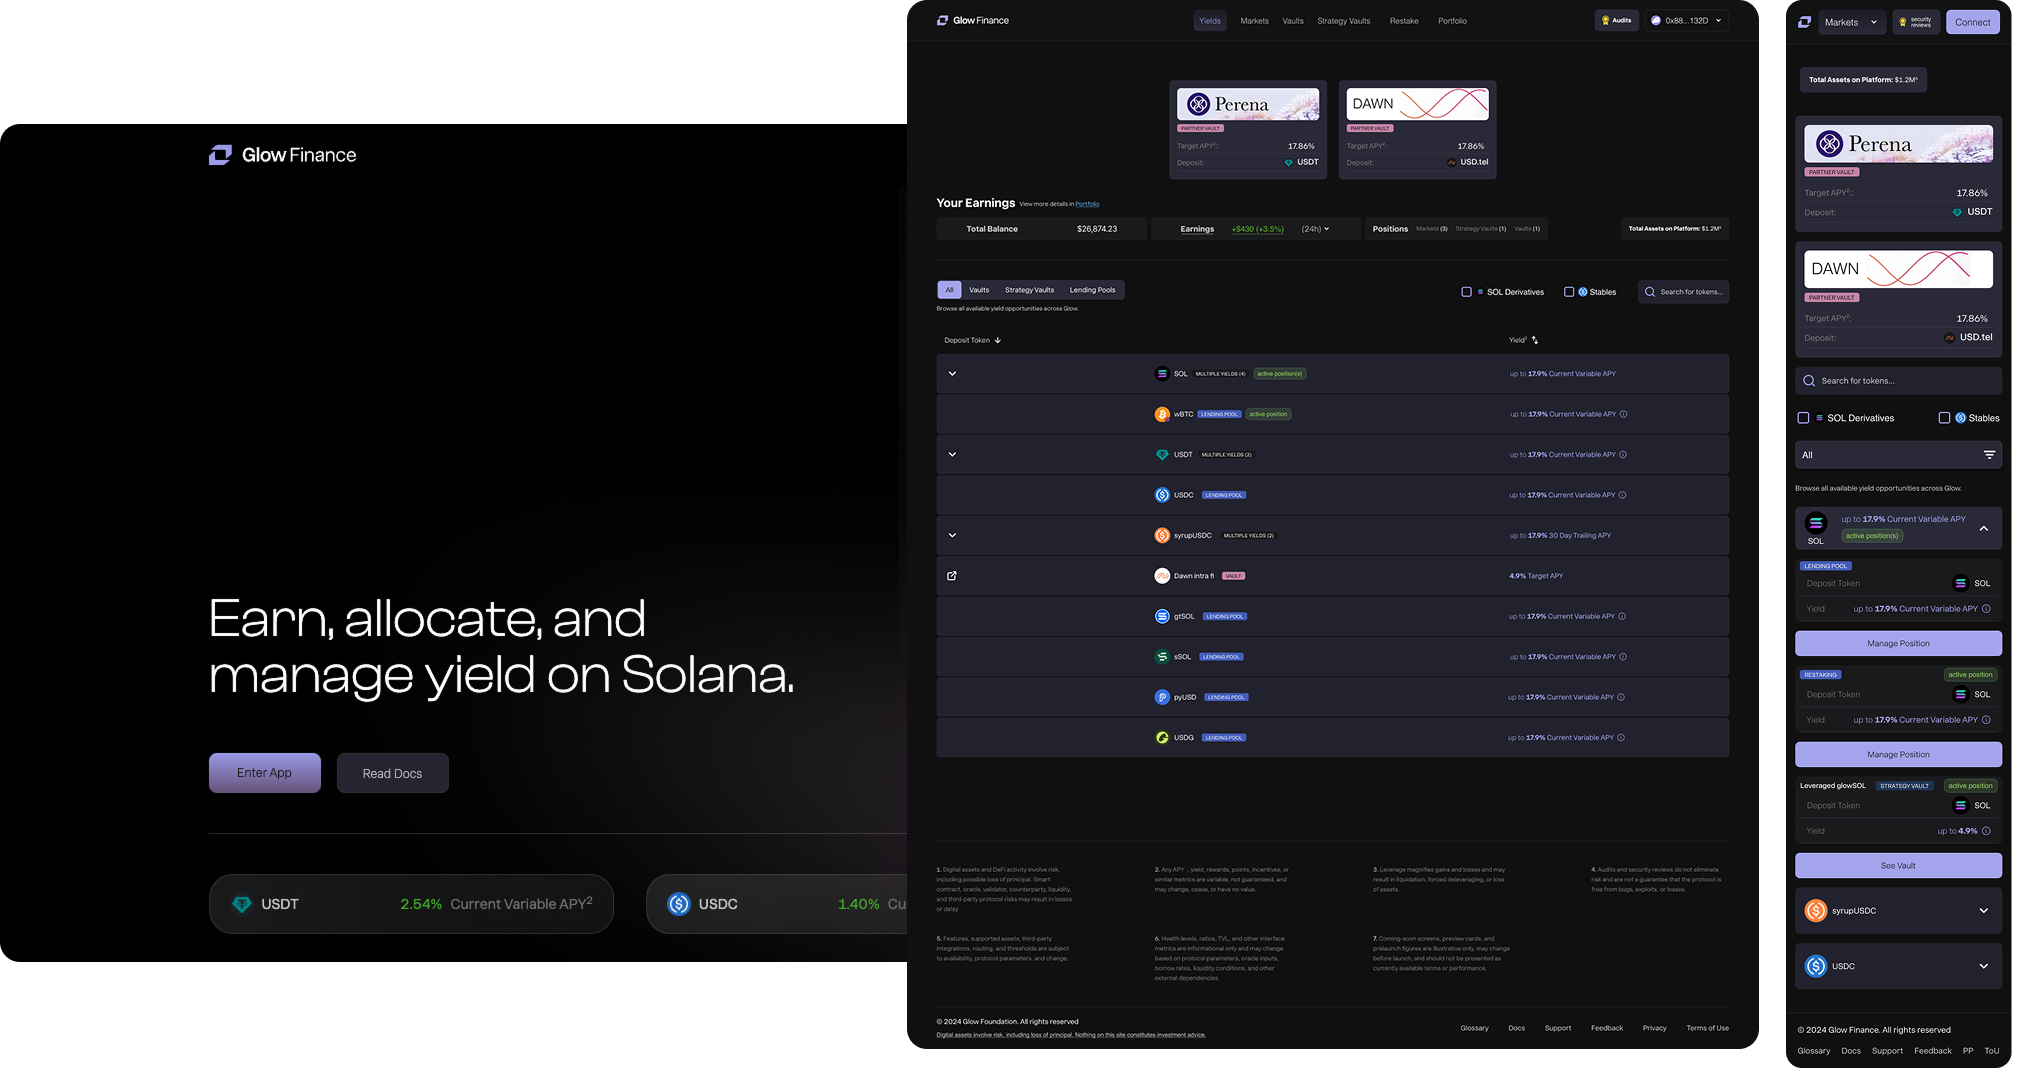Open the wallet 0x88...132D dropdown
Screen dimensions: 2029x1068
(1687, 20)
